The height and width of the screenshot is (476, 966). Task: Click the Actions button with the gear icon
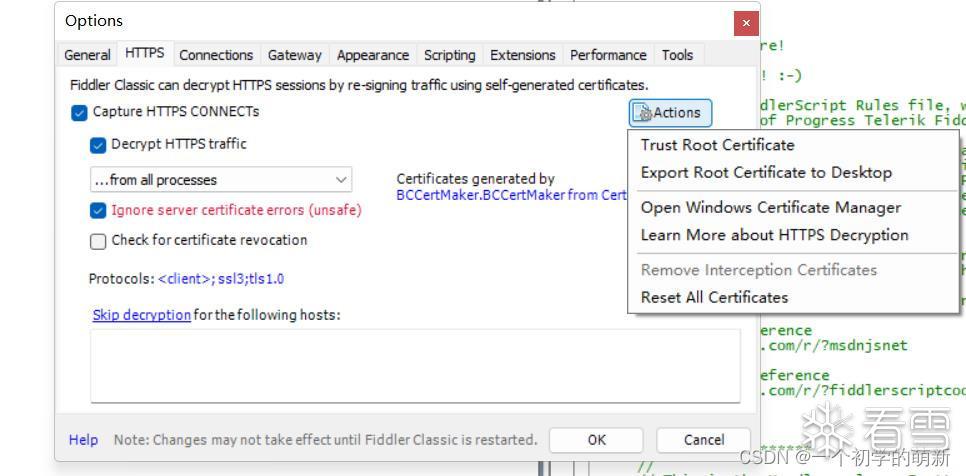click(x=670, y=113)
